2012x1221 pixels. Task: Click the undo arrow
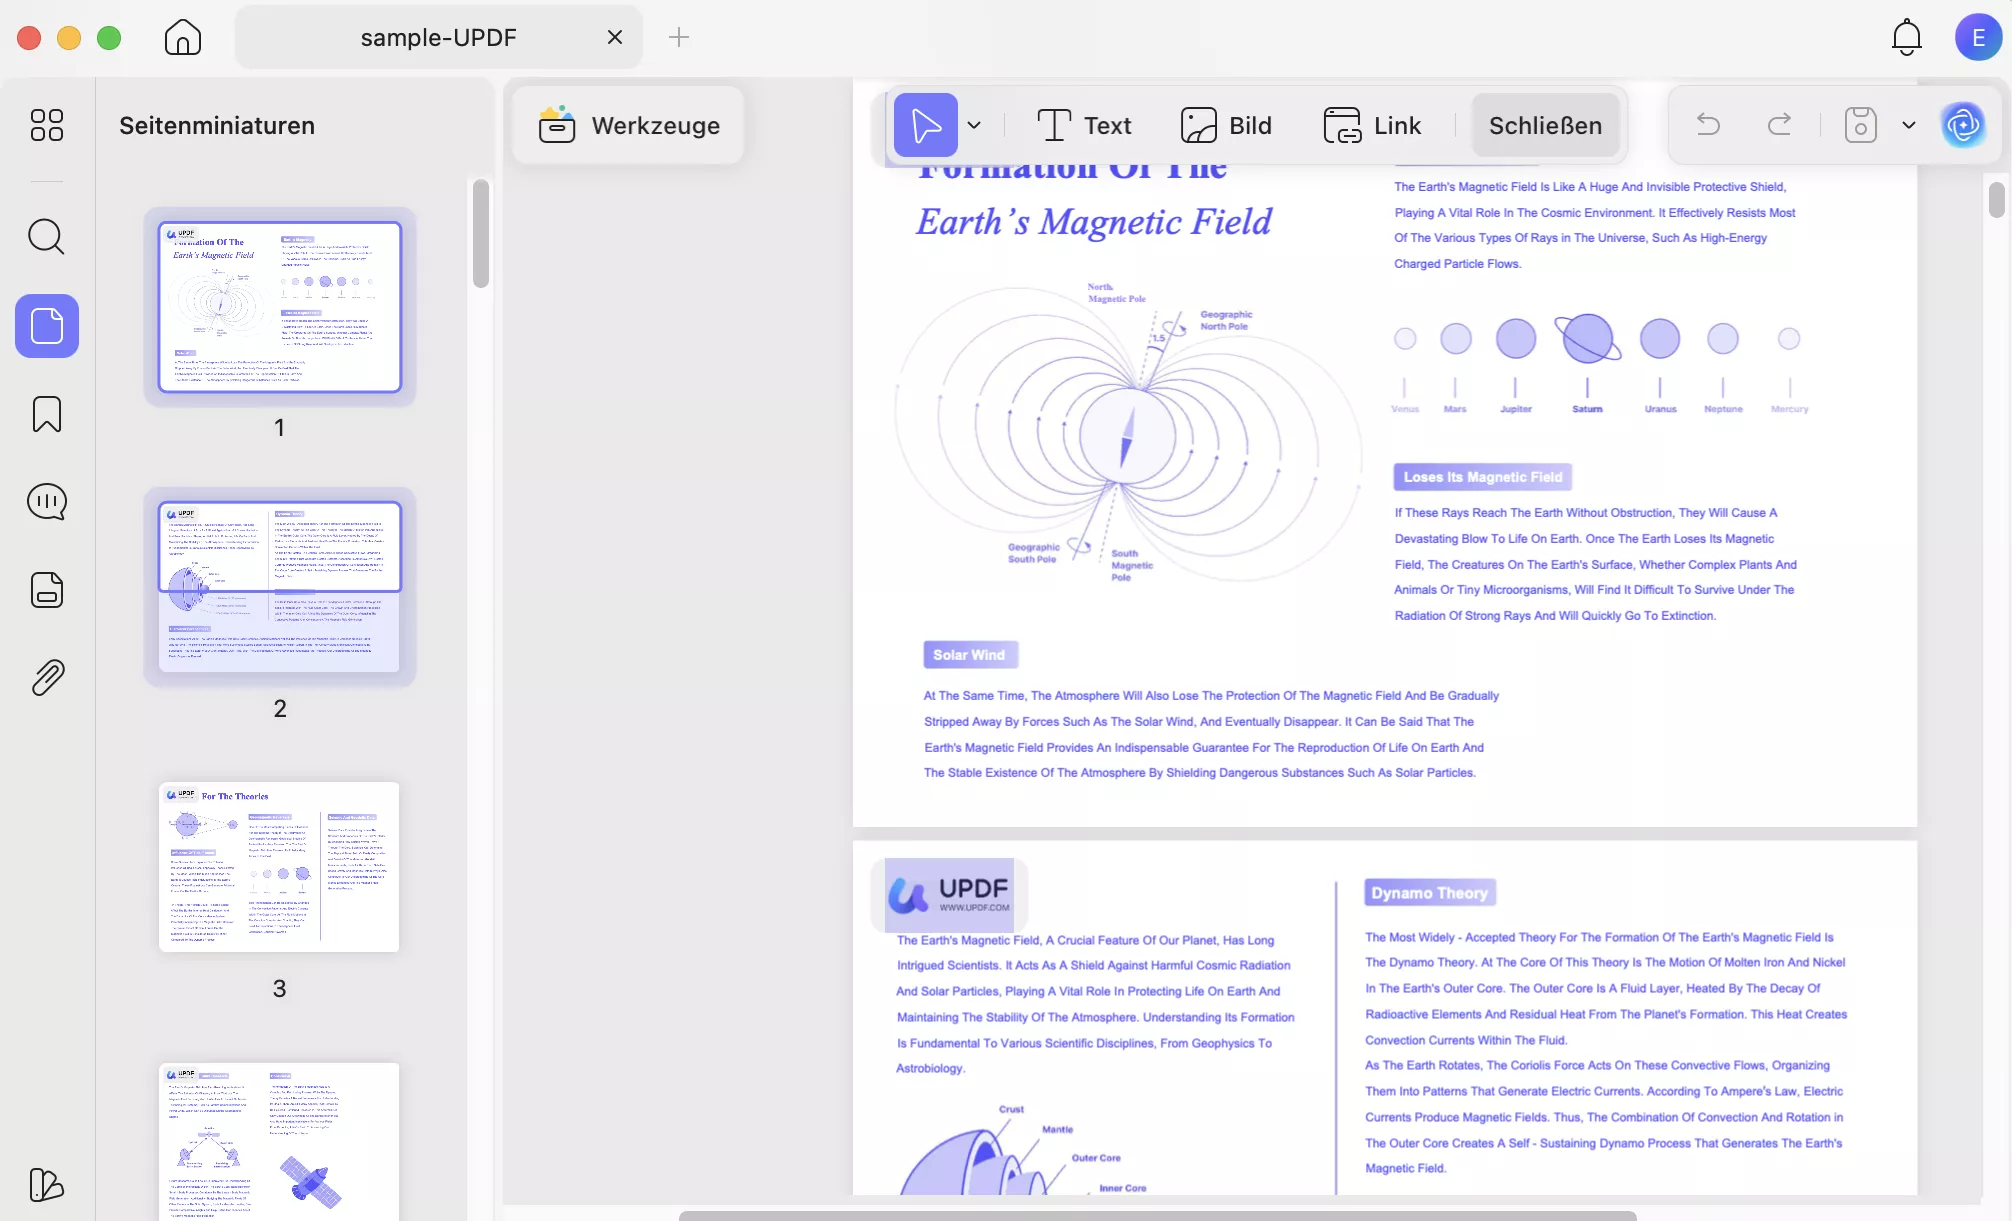click(1708, 125)
